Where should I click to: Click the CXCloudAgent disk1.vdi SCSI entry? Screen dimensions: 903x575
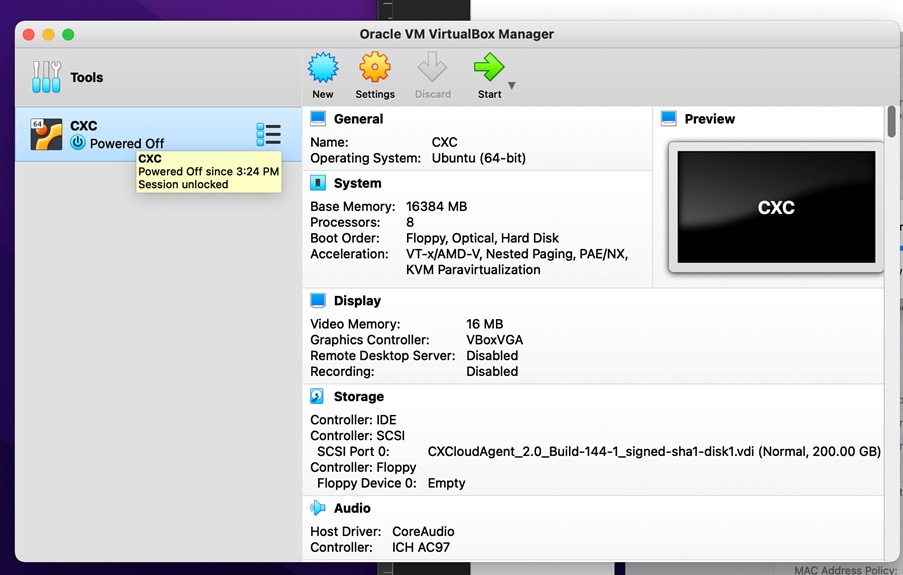click(x=654, y=452)
